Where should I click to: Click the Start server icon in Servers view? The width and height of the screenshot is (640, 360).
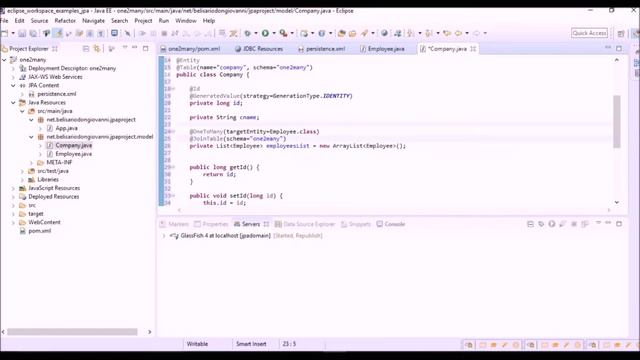[x=552, y=224]
